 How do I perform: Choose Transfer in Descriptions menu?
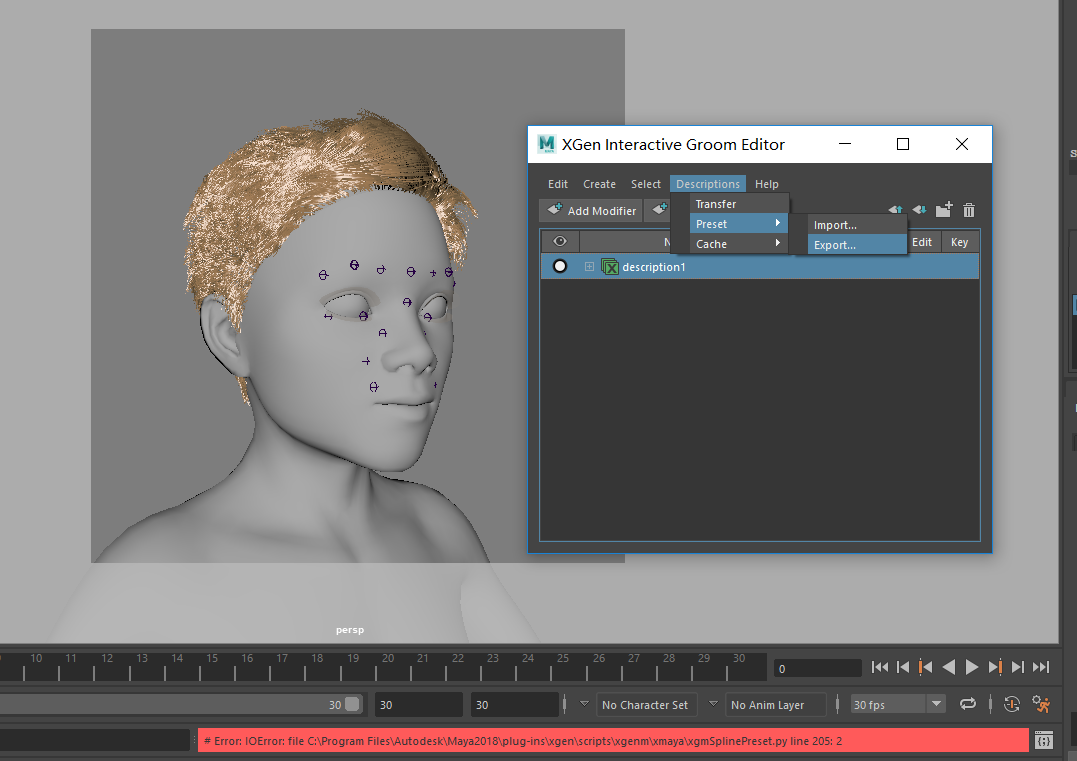point(716,204)
